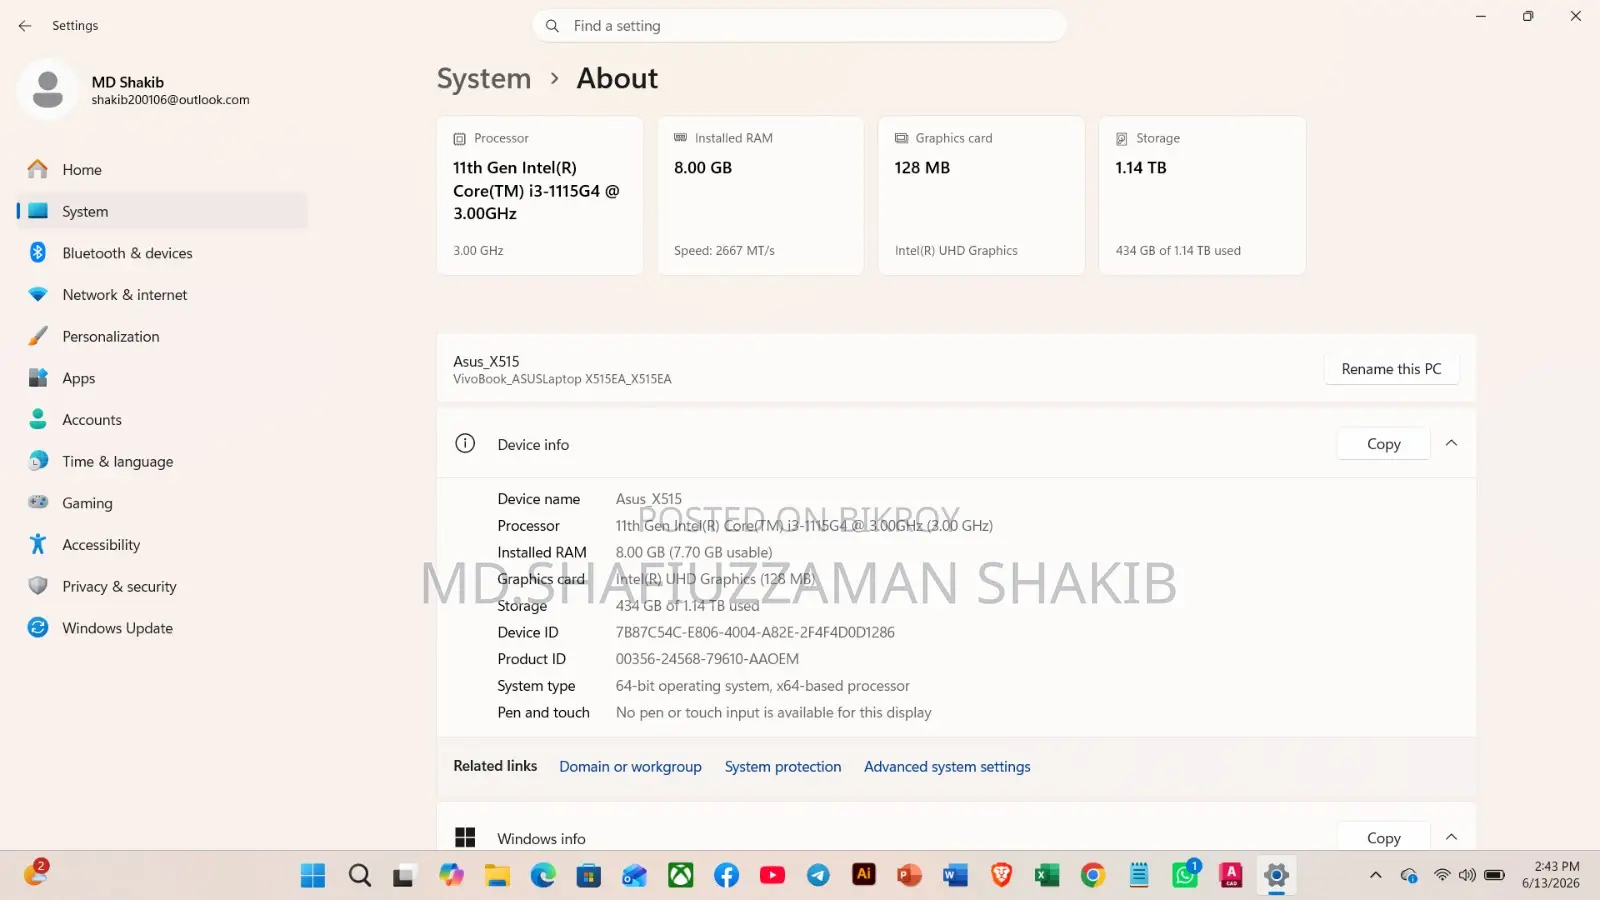Image resolution: width=1600 pixels, height=900 pixels.
Task: Open File Explorer from the taskbar
Action: click(497, 876)
